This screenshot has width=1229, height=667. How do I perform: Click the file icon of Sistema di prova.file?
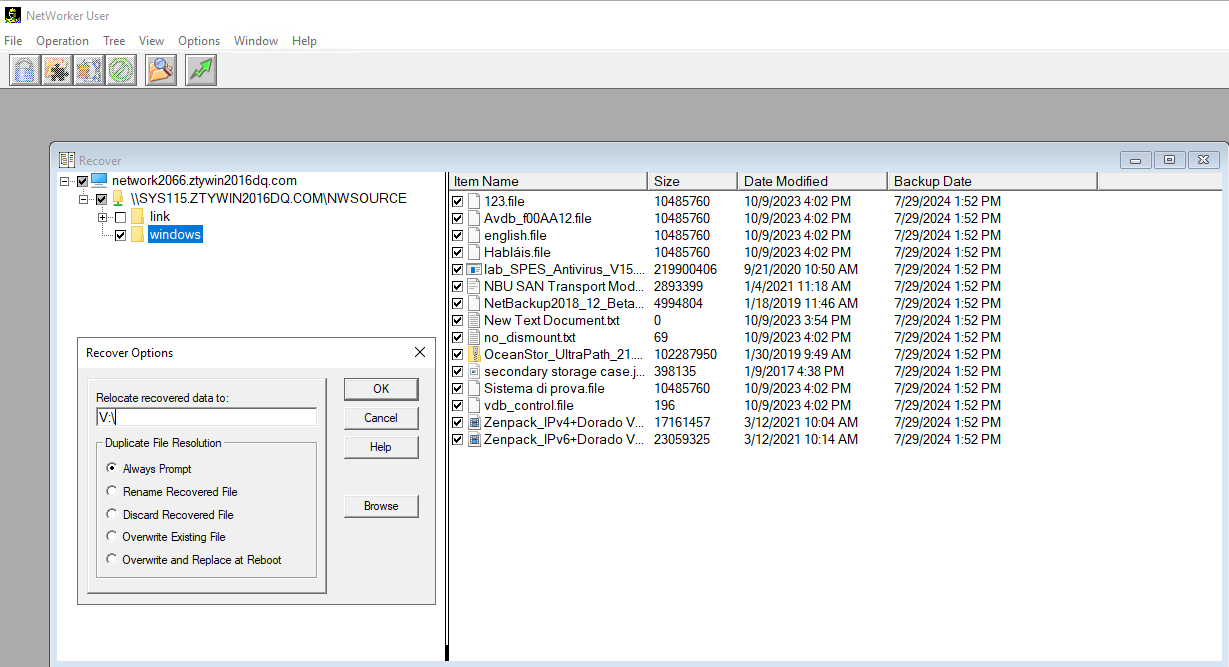click(474, 388)
